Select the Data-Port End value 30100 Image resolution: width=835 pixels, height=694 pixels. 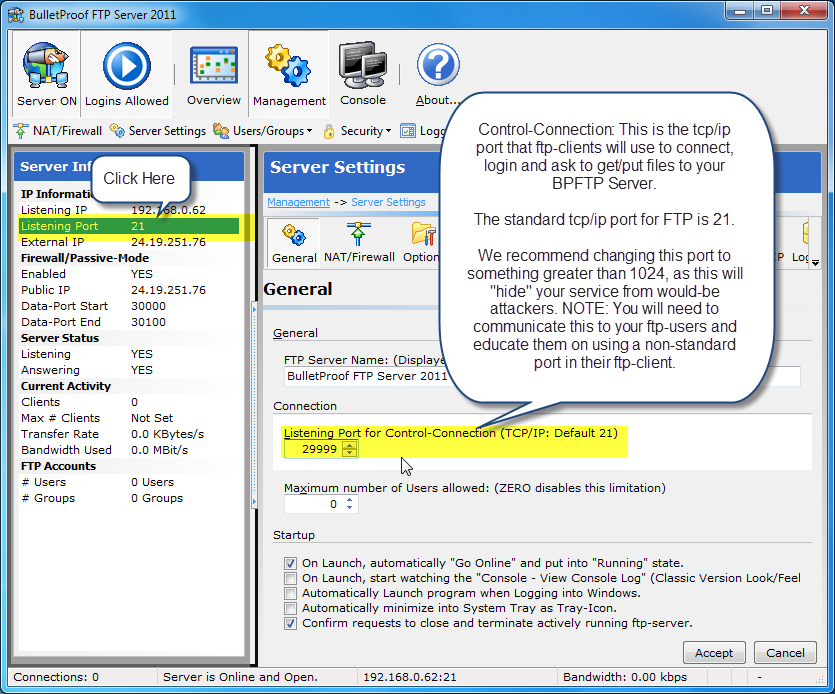pos(148,322)
